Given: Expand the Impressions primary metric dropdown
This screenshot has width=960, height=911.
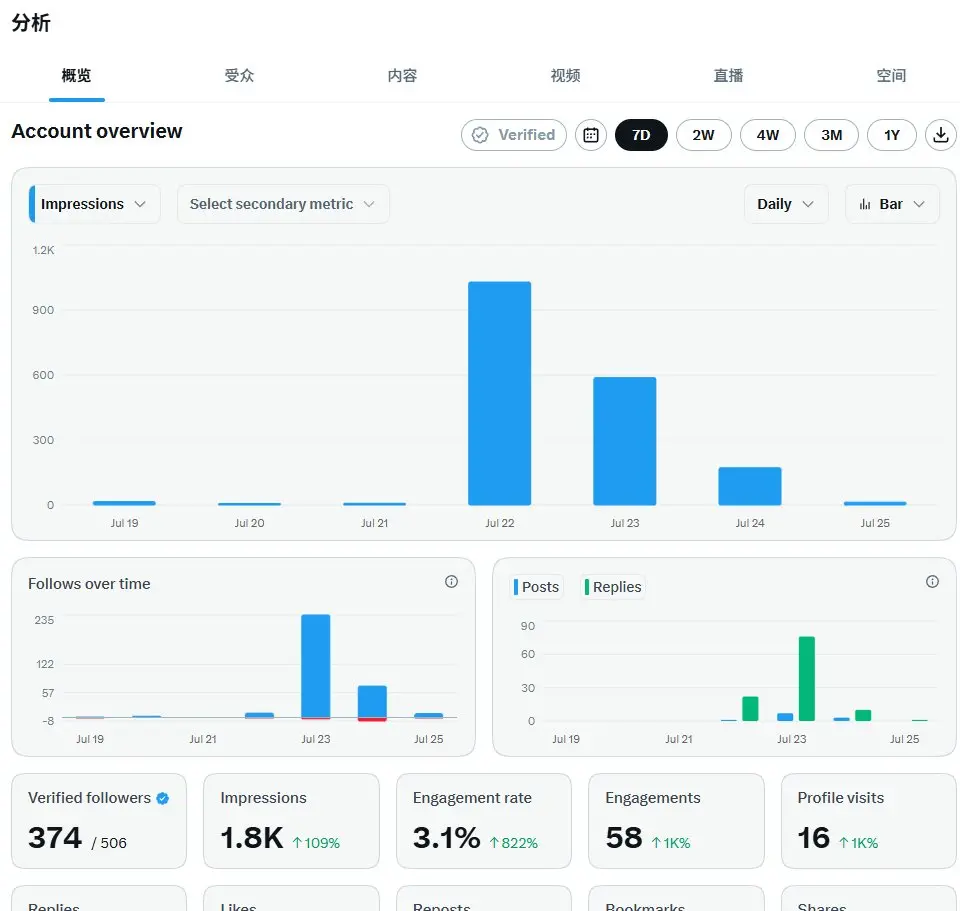Looking at the screenshot, I should coord(95,204).
